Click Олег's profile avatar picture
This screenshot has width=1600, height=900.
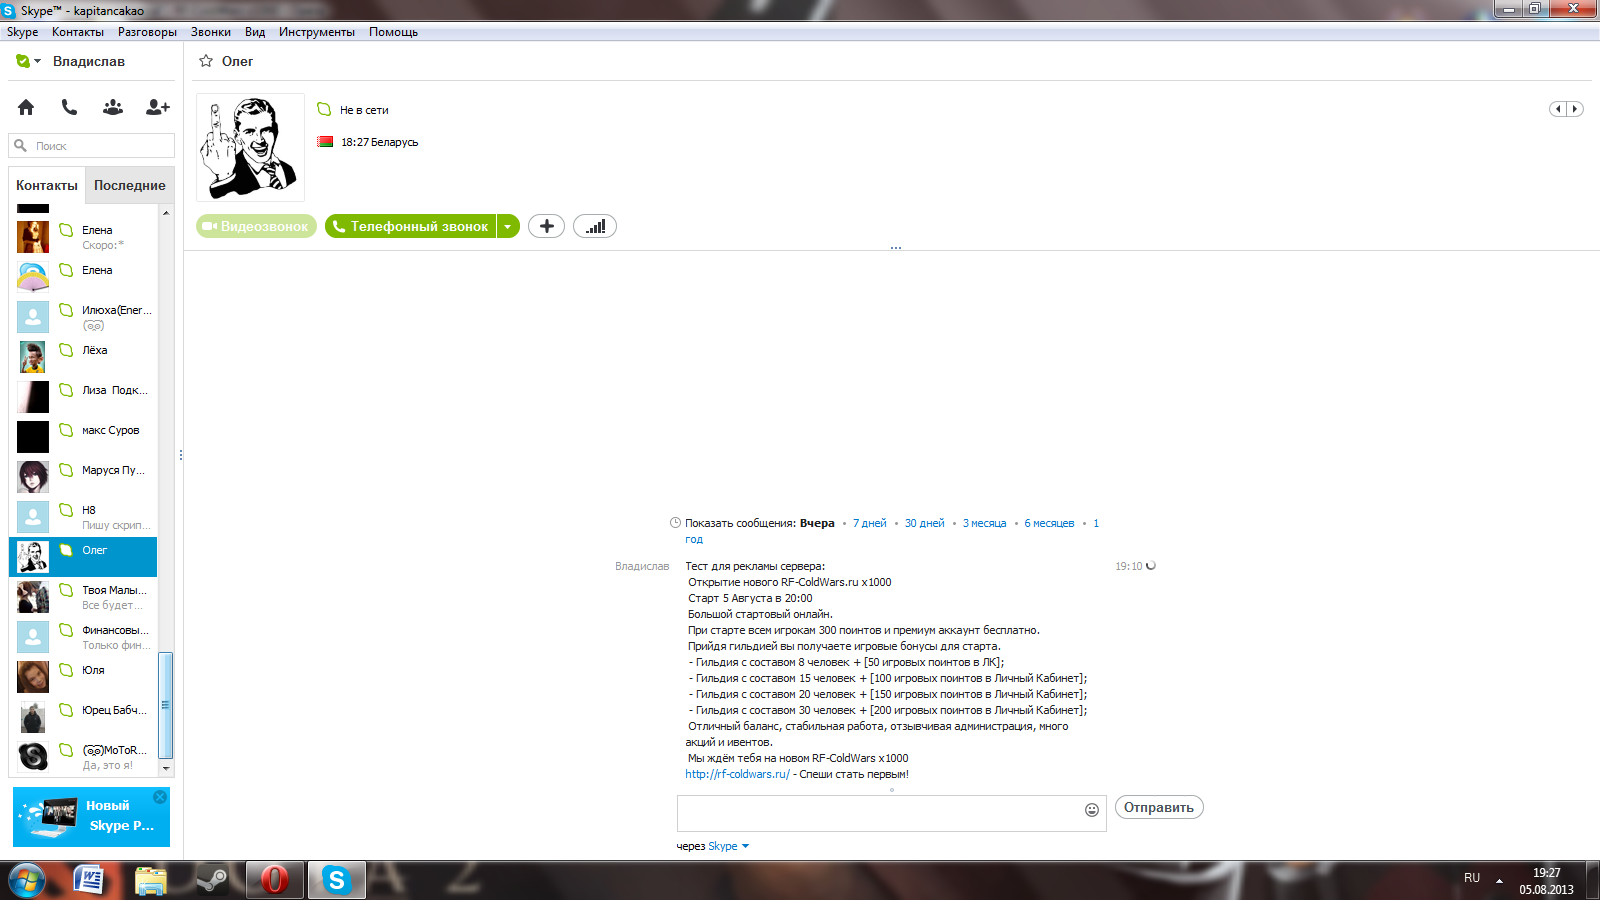coord(250,148)
